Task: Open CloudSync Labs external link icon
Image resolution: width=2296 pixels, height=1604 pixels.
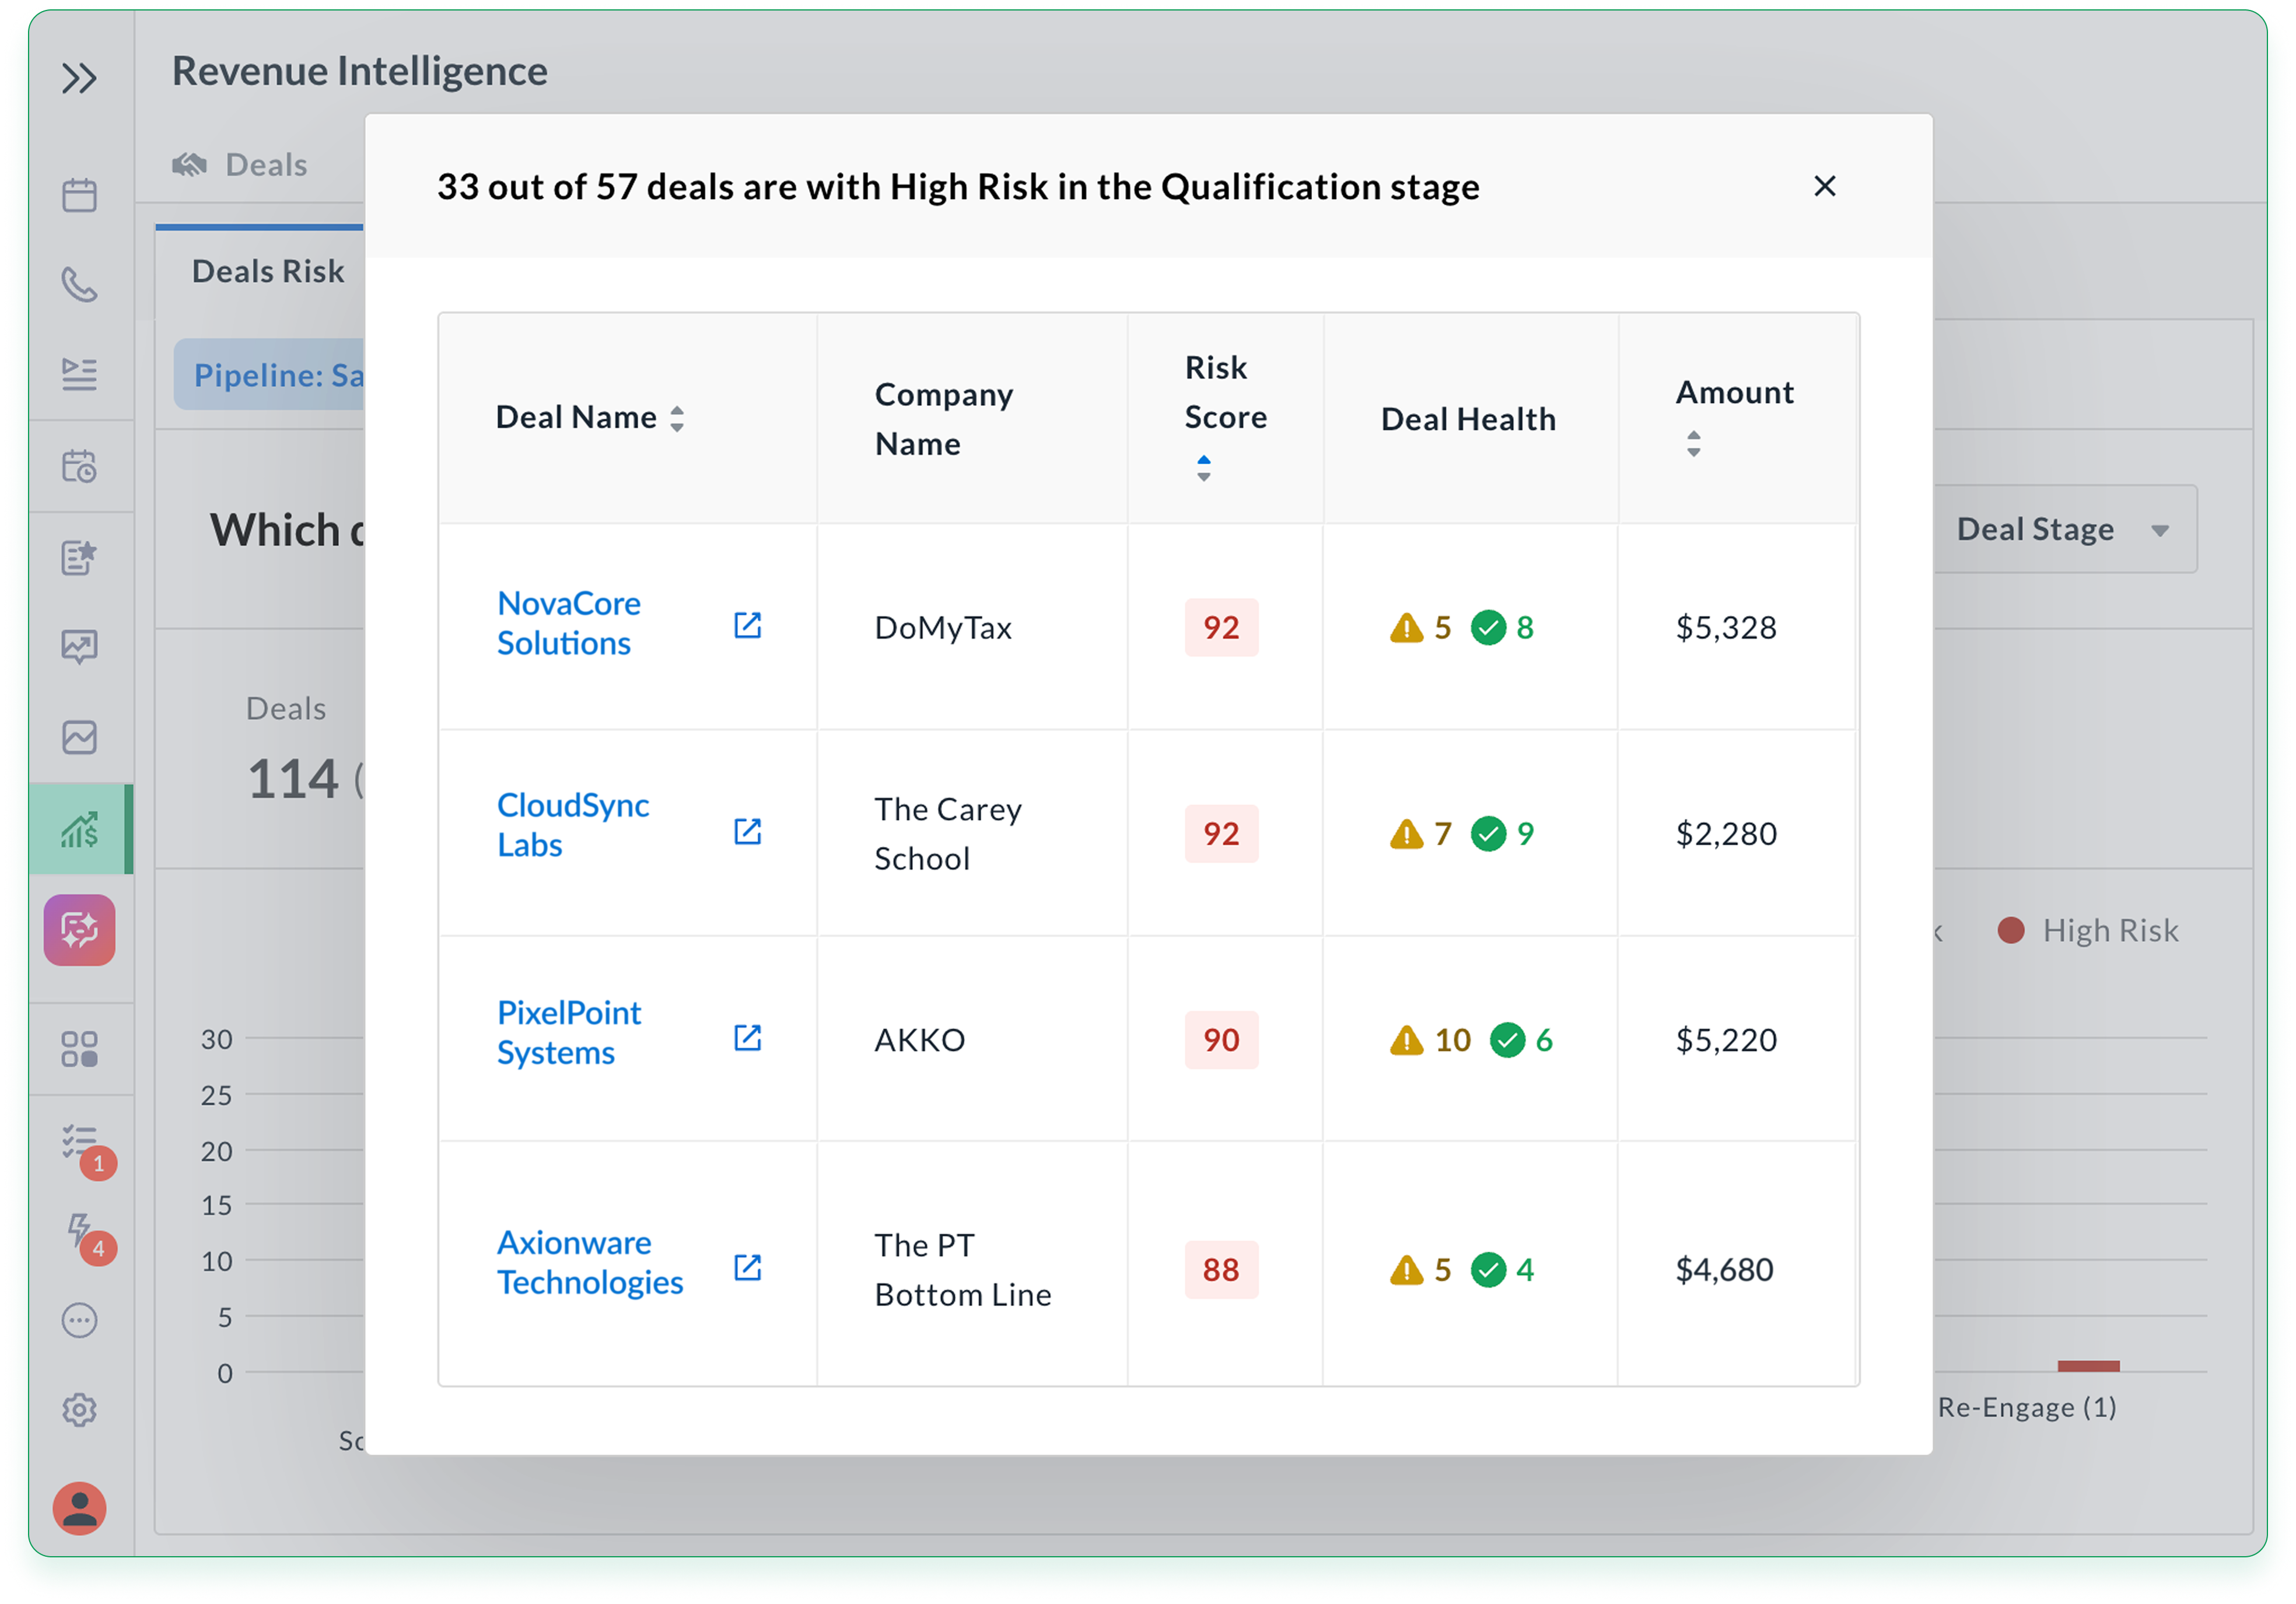Action: coord(748,831)
